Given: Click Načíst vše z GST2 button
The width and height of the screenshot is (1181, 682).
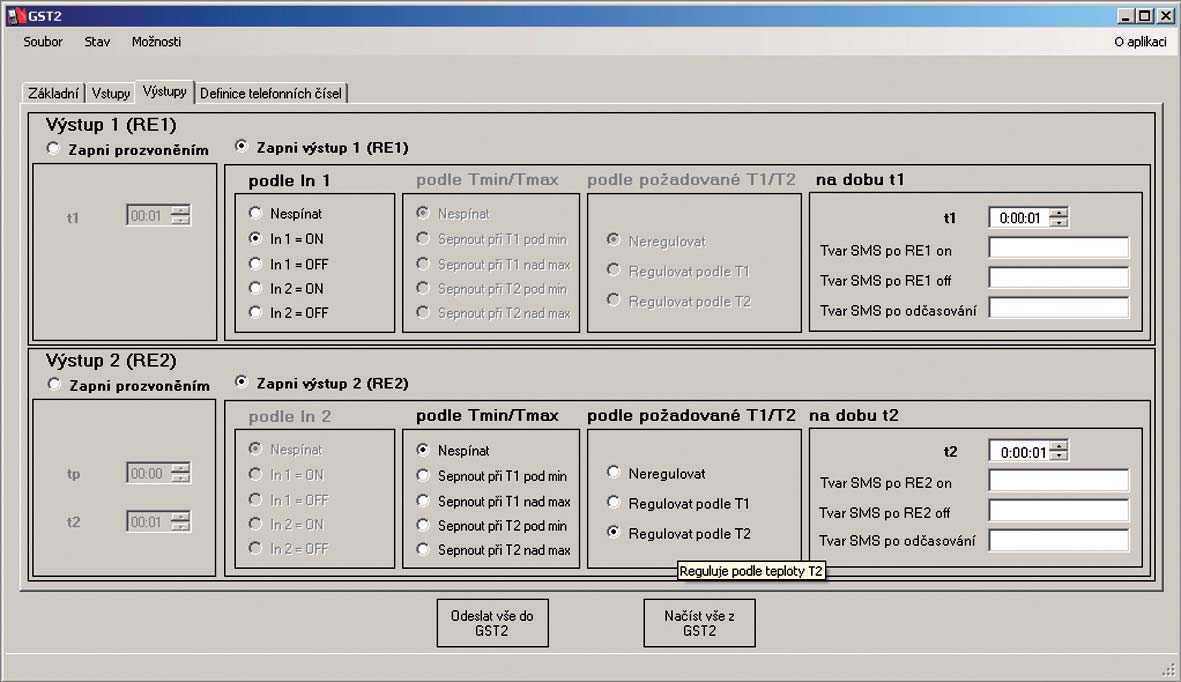Looking at the screenshot, I should pos(699,622).
